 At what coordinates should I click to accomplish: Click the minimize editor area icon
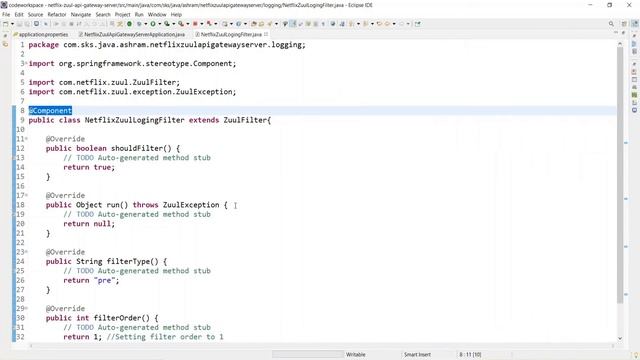[616, 32]
